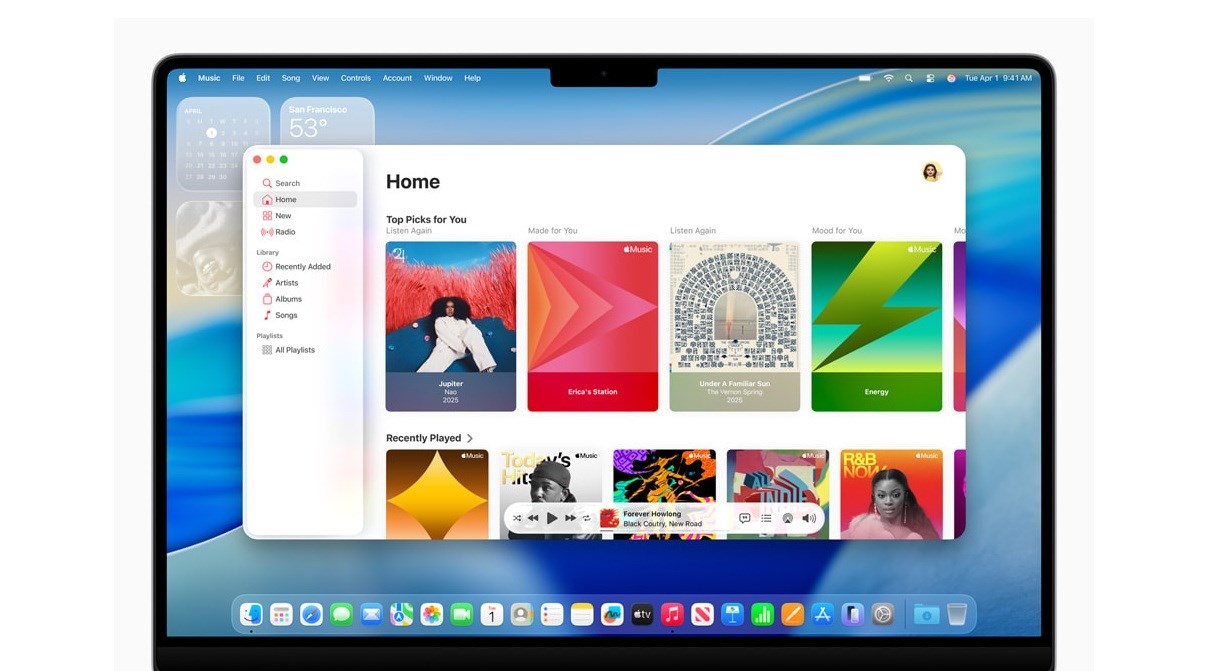Open the Song menu in menu bar
Screen dimensions: 1216x671
[x=290, y=78]
